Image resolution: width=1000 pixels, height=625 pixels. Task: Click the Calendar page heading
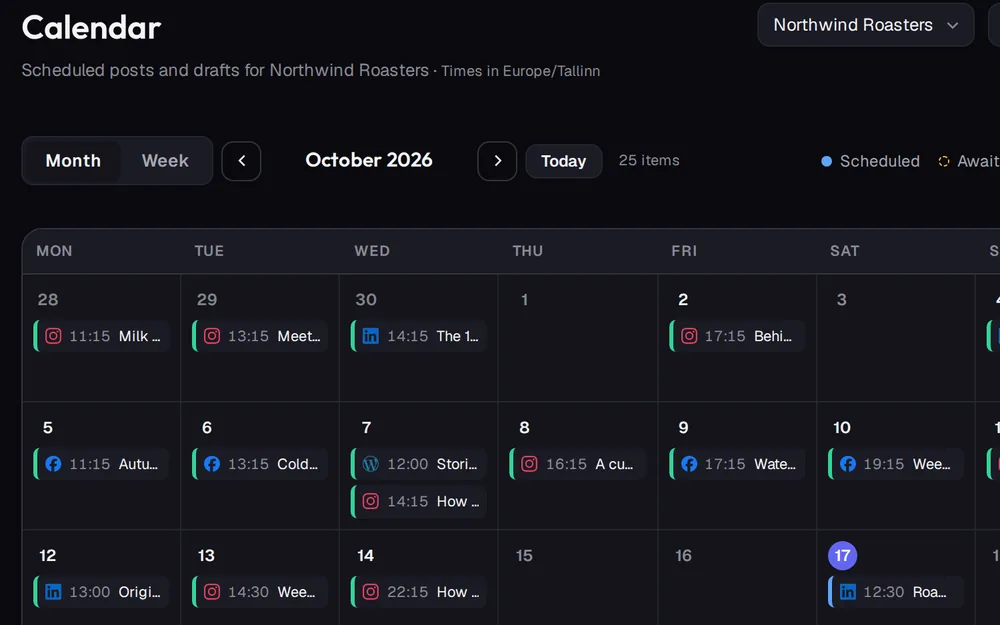pos(91,27)
